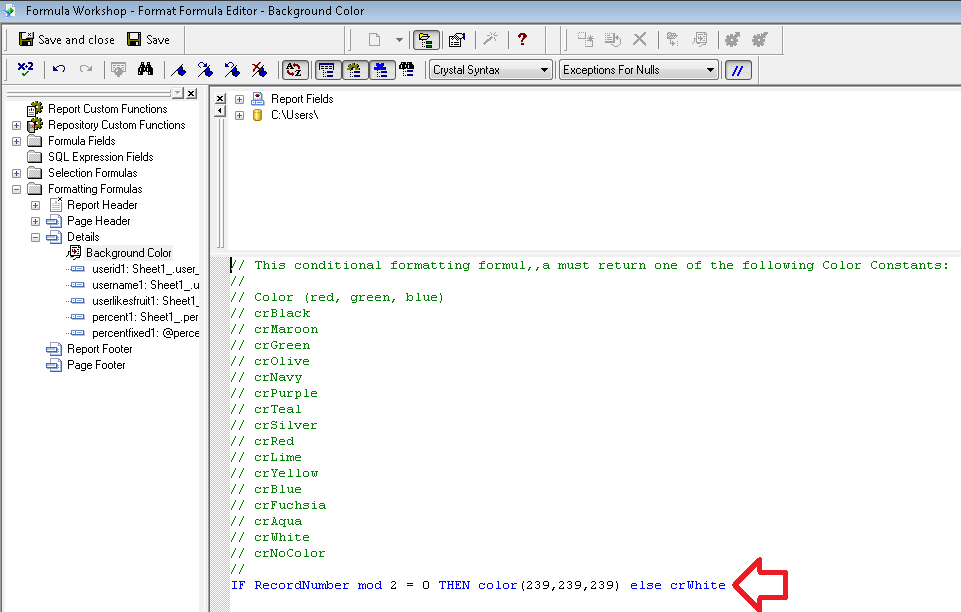Select Report Custom Functions node
The height and width of the screenshot is (612, 961).
pyautogui.click(x=107, y=109)
